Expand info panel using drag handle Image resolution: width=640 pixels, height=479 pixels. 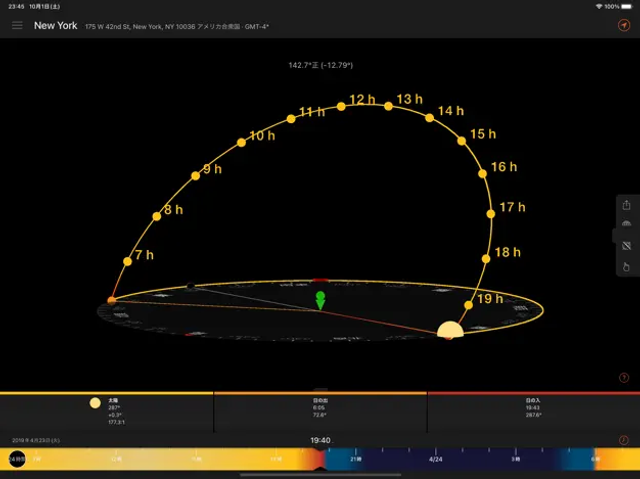pos(320,389)
